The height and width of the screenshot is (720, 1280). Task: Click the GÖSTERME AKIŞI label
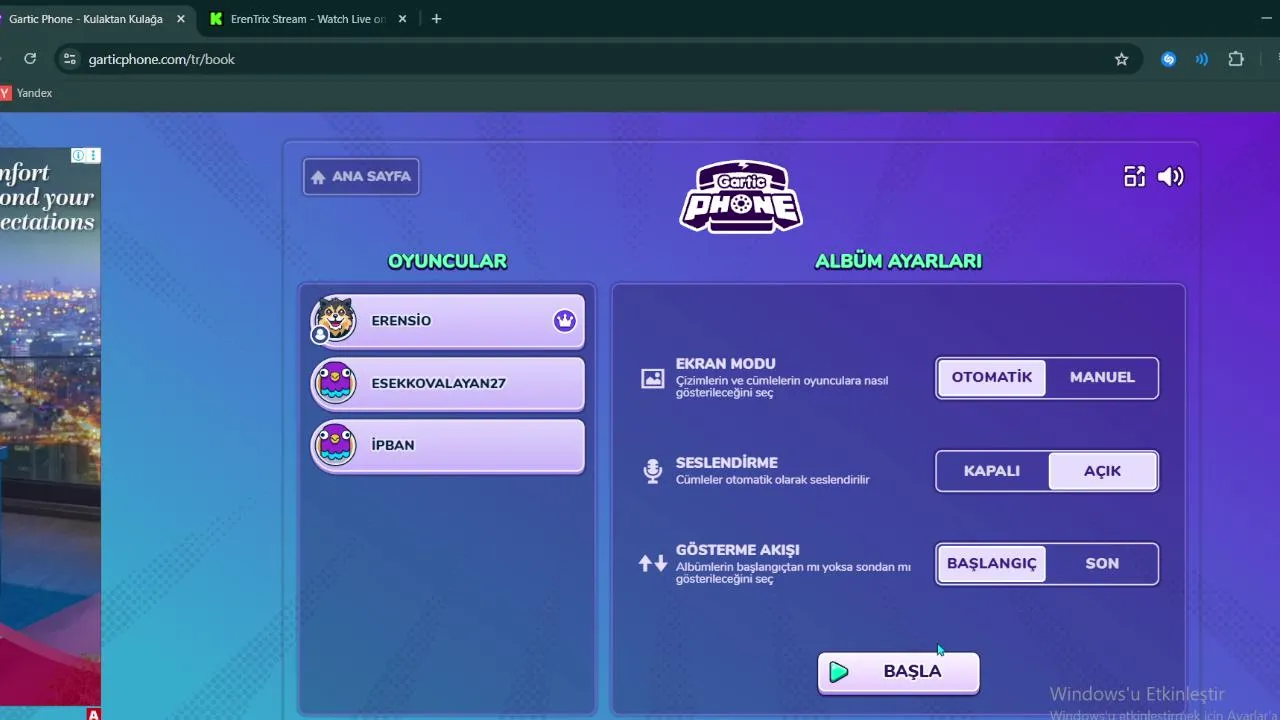click(738, 550)
